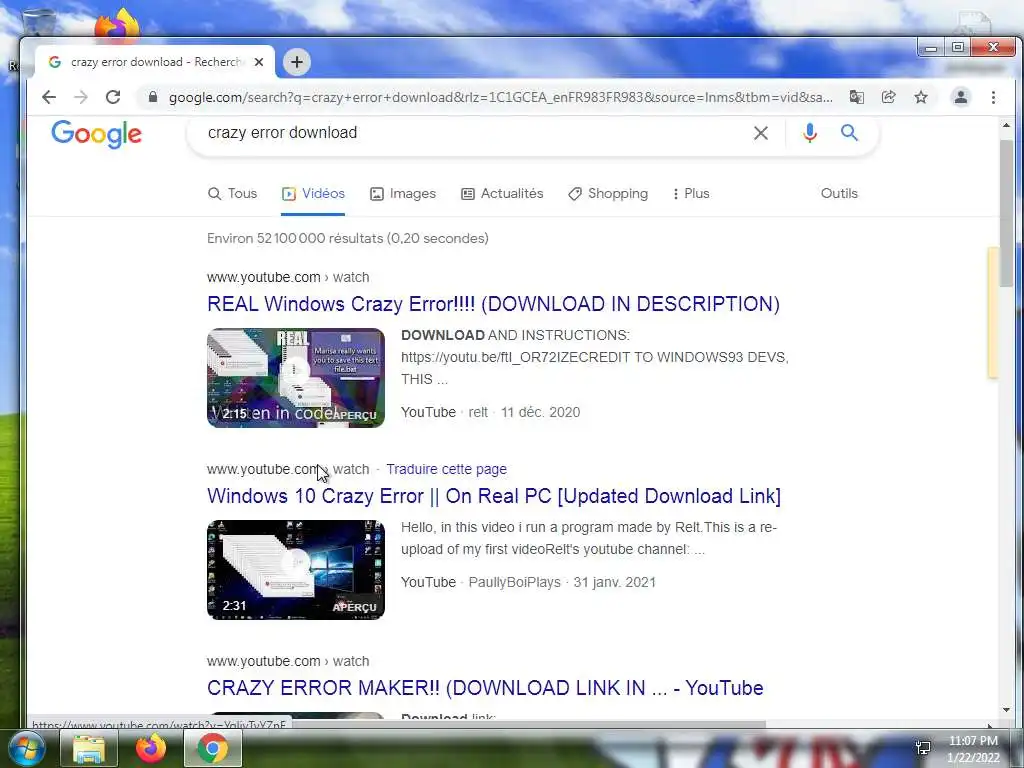
Task: Select the crazy error download tab
Action: point(155,62)
